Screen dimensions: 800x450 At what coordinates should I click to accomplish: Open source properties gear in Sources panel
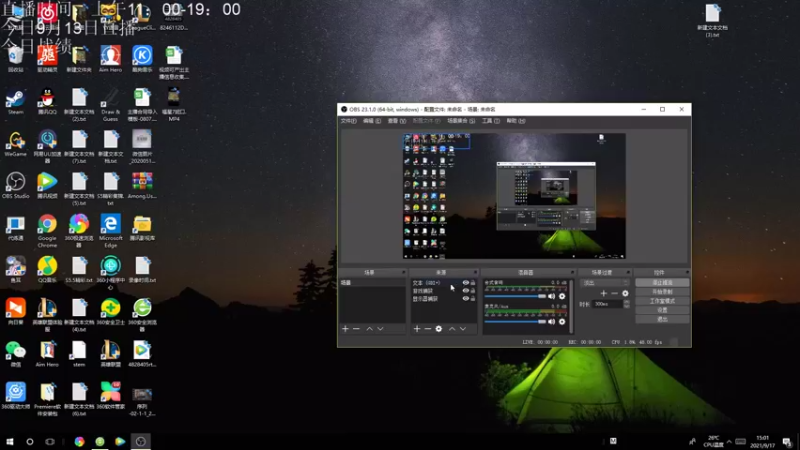439,329
